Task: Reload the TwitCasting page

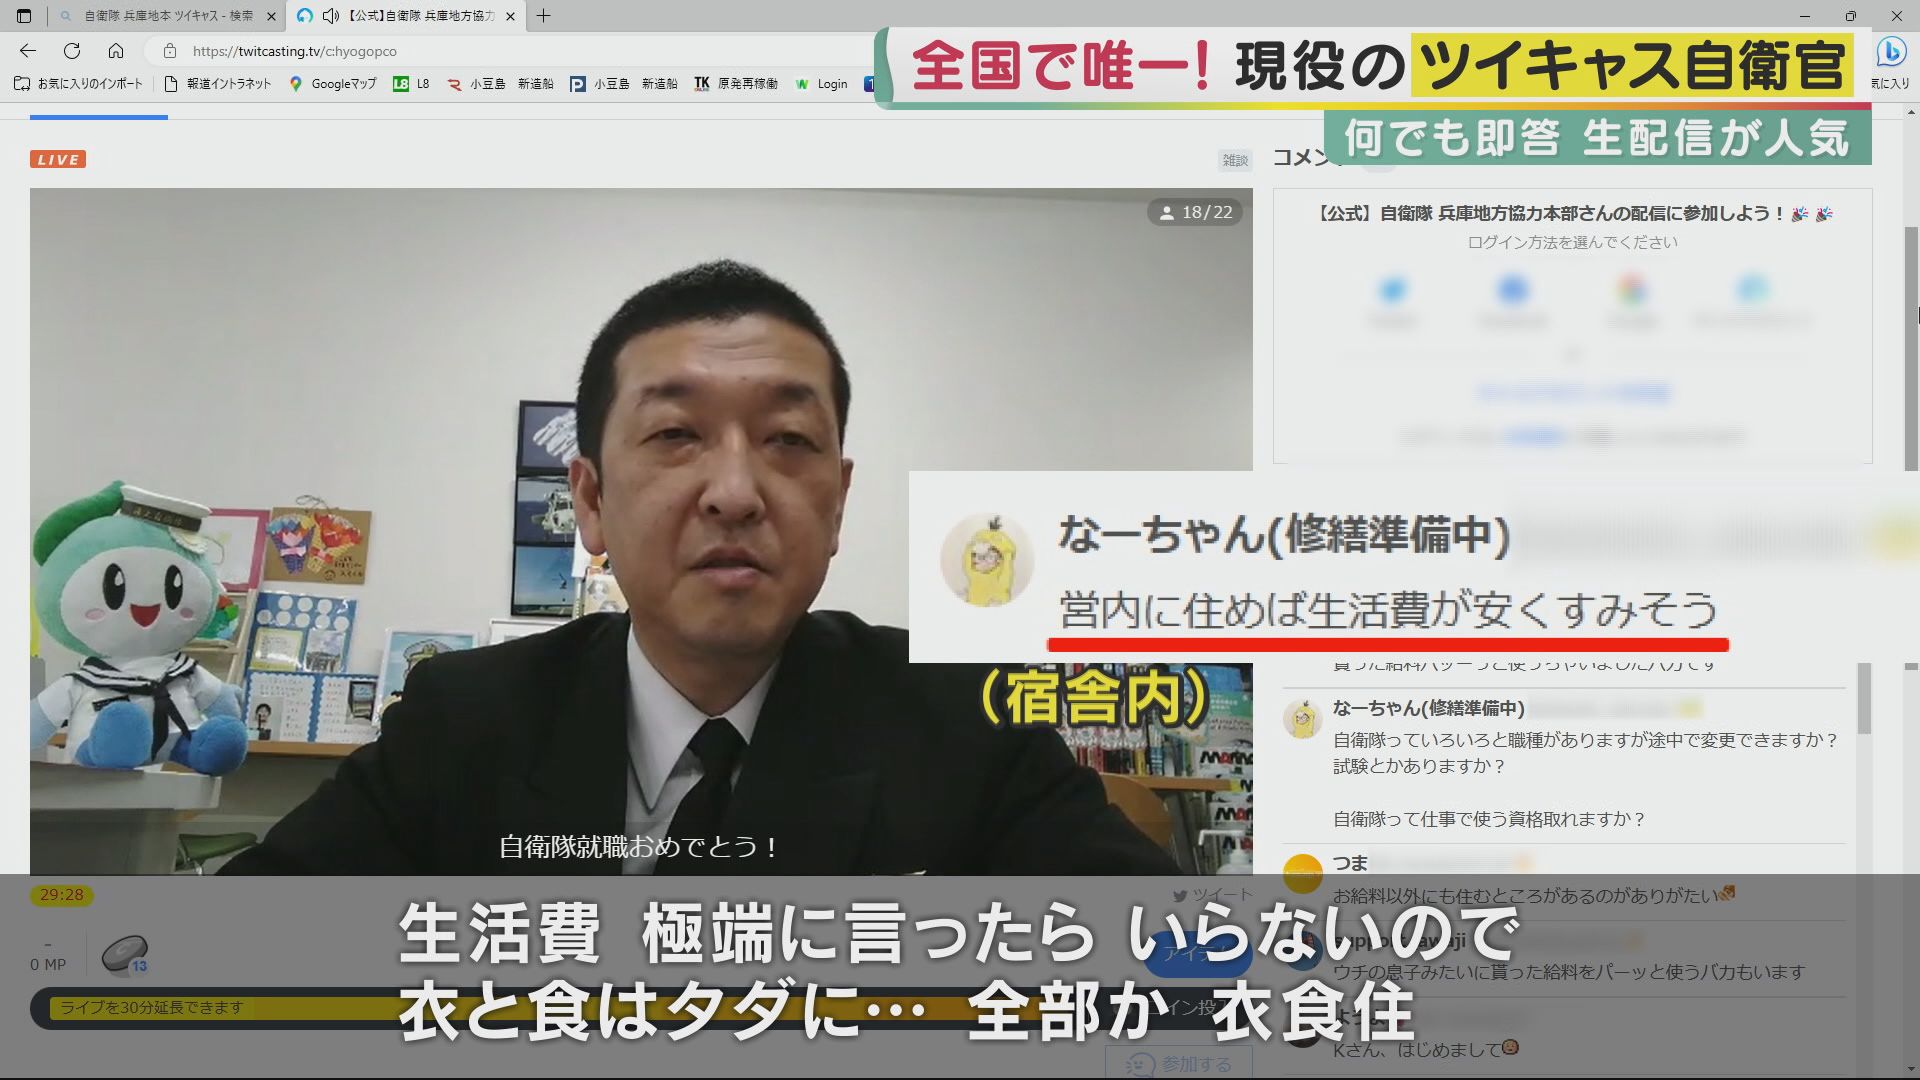Action: [x=72, y=51]
